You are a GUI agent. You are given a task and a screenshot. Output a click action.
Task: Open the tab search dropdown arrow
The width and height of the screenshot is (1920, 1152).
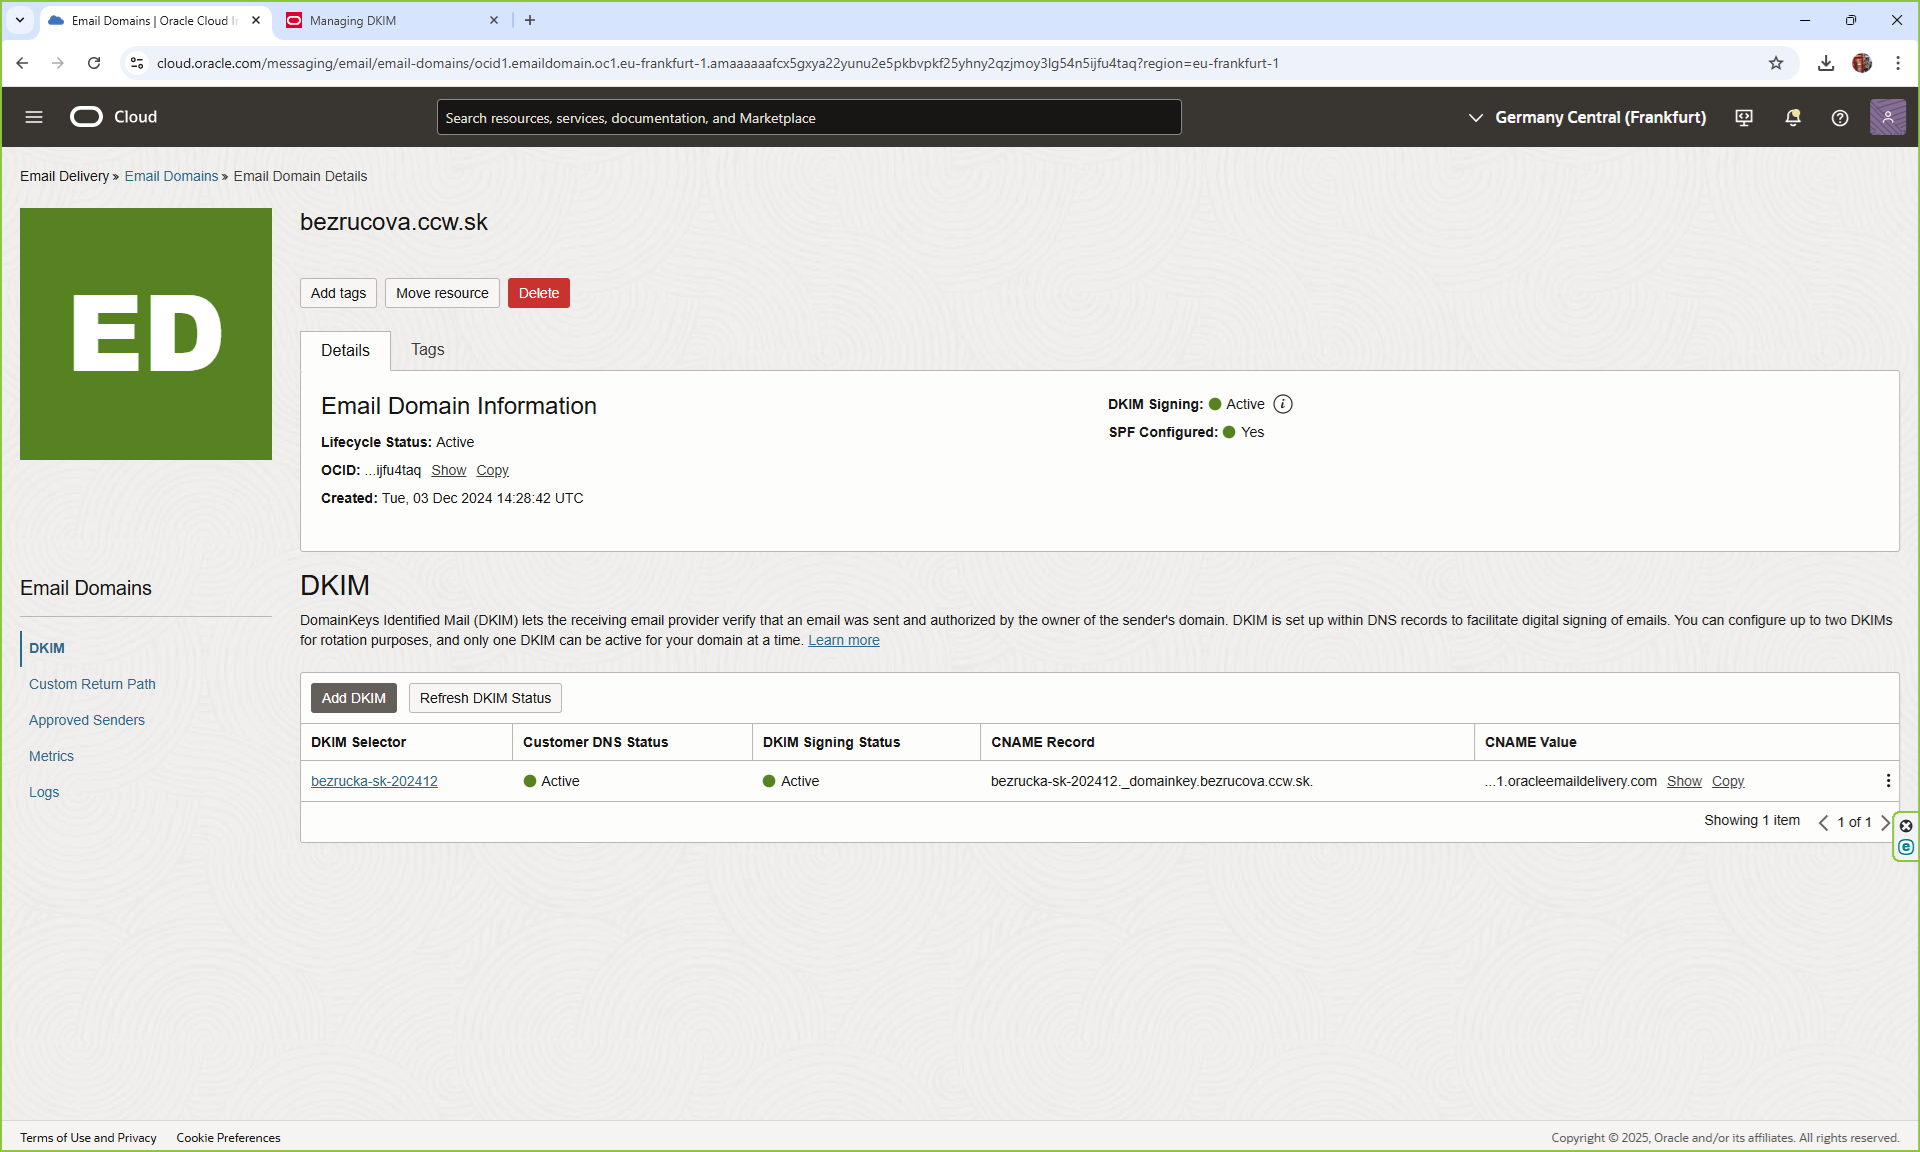pos(19,20)
